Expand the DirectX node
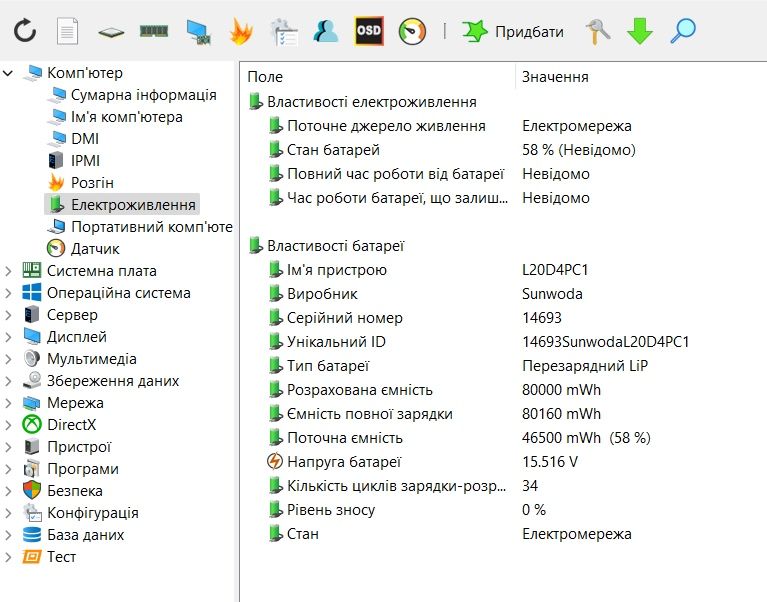The width and height of the screenshot is (767, 602). point(8,425)
